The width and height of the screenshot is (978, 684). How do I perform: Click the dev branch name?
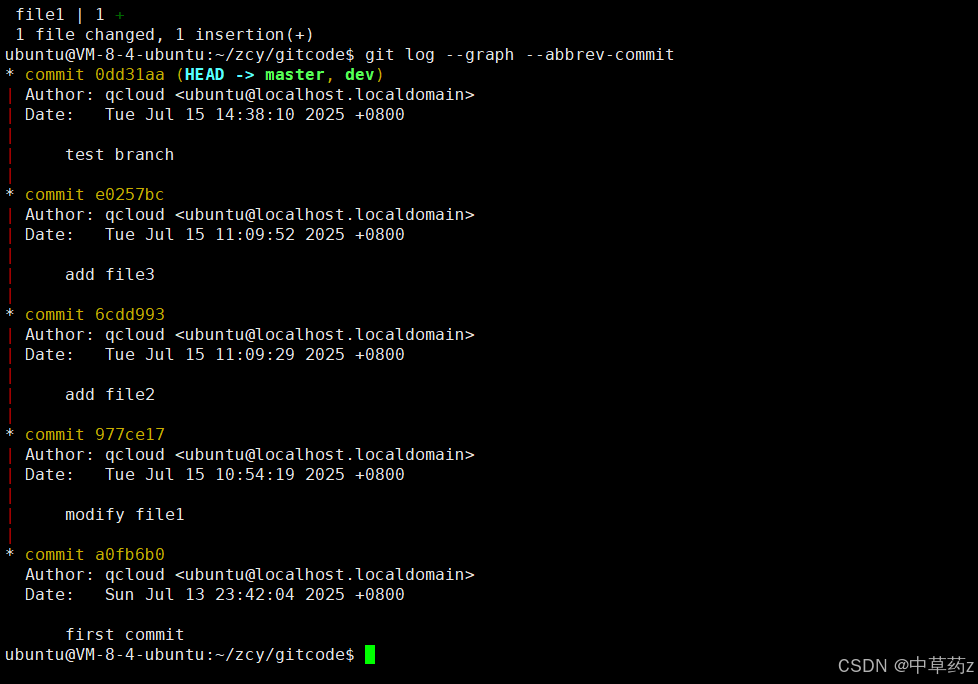coord(359,75)
